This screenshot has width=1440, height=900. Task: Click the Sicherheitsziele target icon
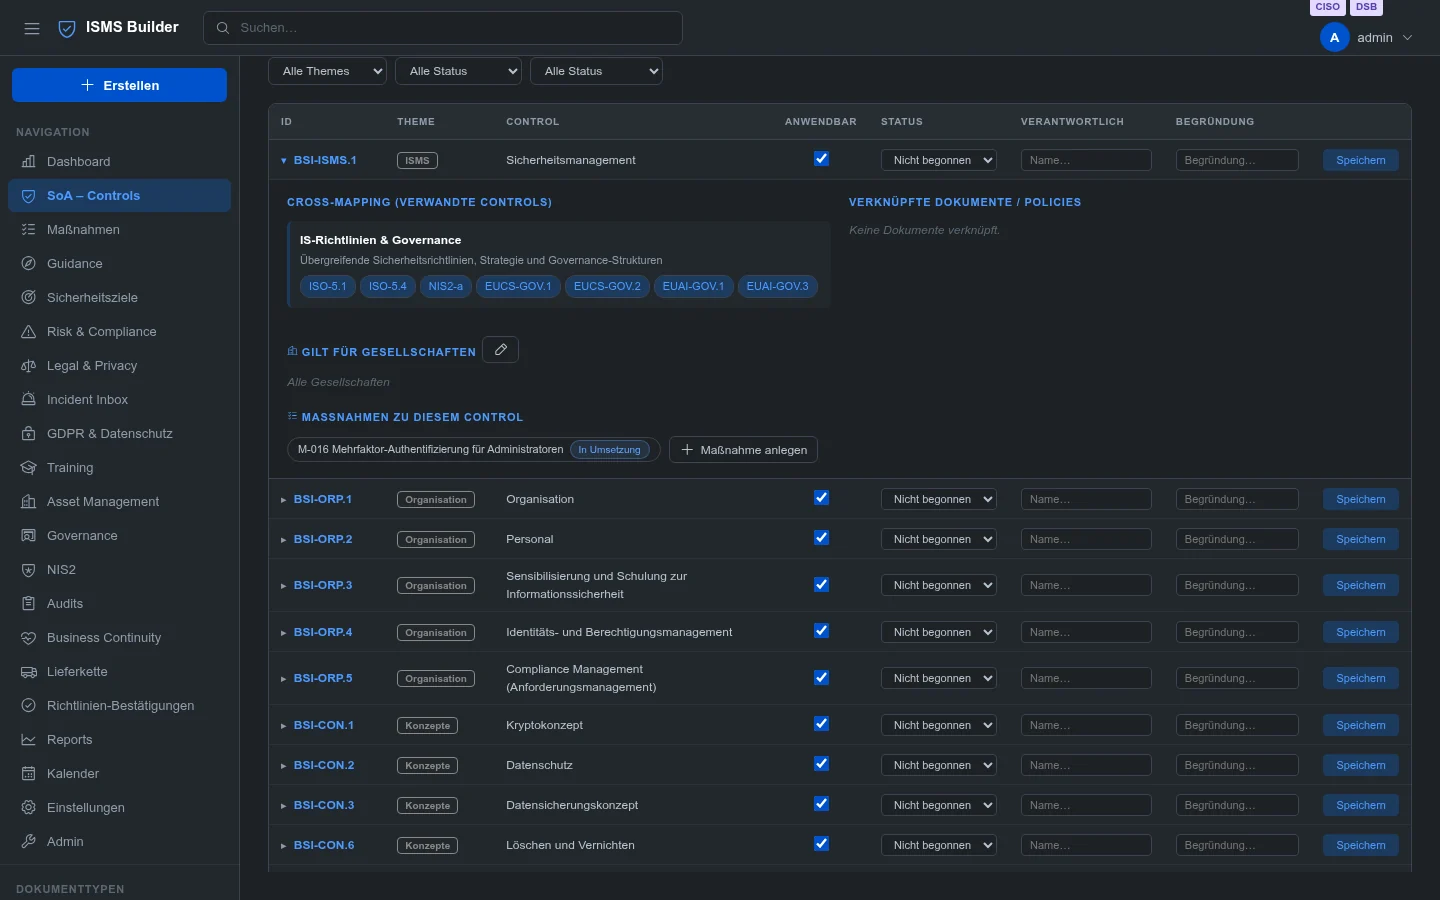point(28,298)
